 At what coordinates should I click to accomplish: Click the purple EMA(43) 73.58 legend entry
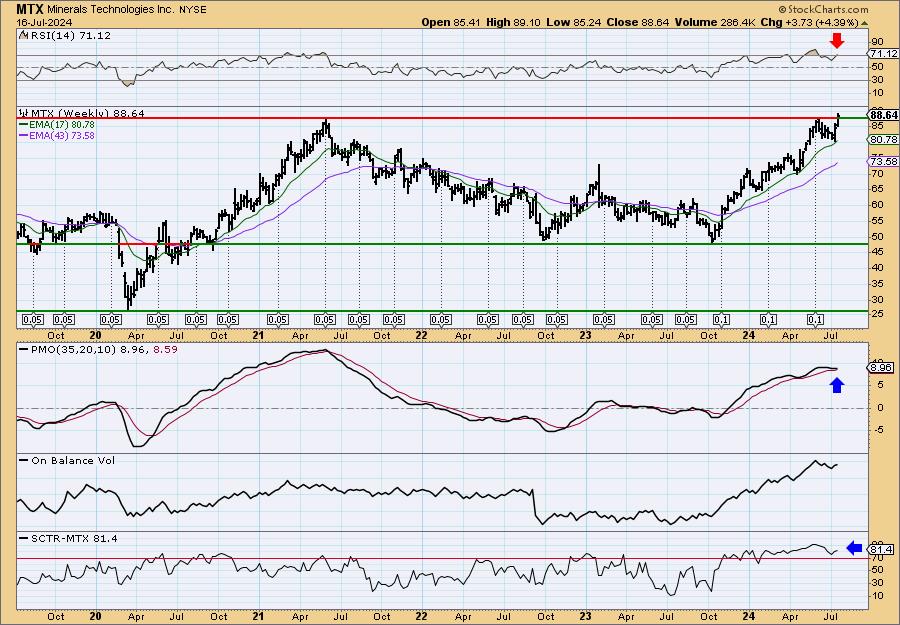click(57, 135)
